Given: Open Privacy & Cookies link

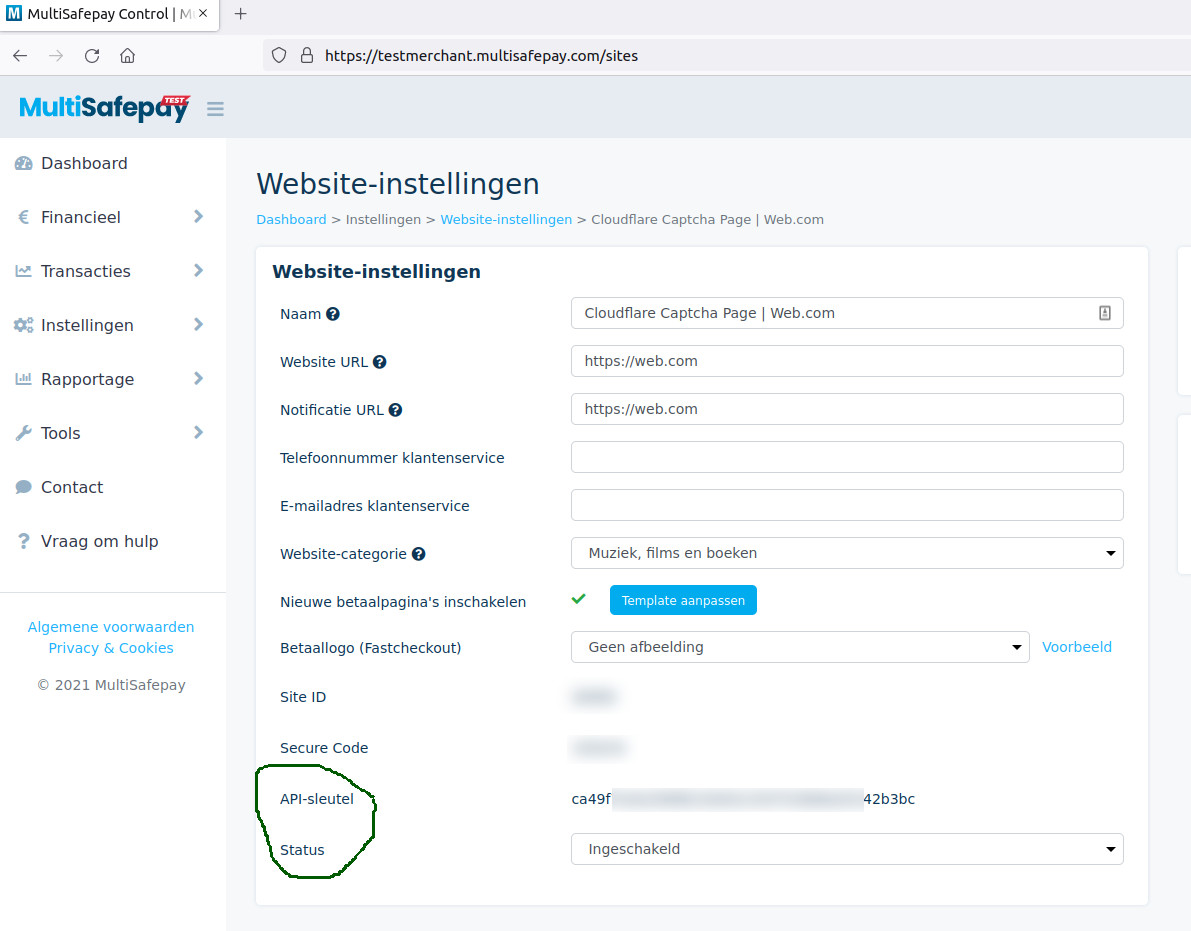Looking at the screenshot, I should point(111,648).
